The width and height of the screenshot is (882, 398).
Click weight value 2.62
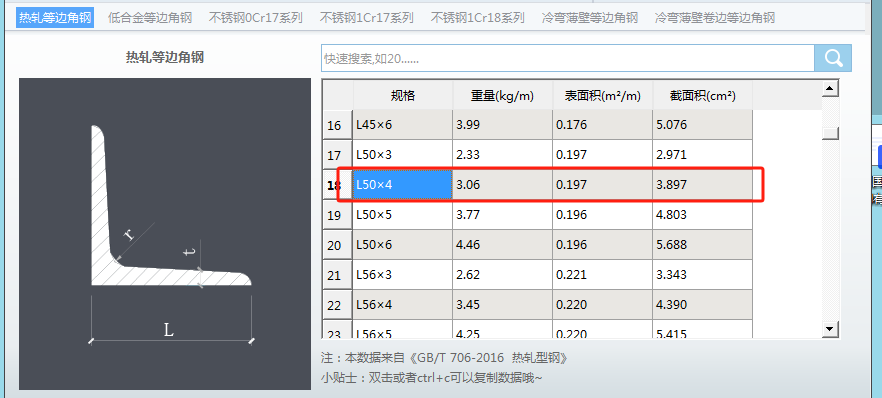[502, 275]
